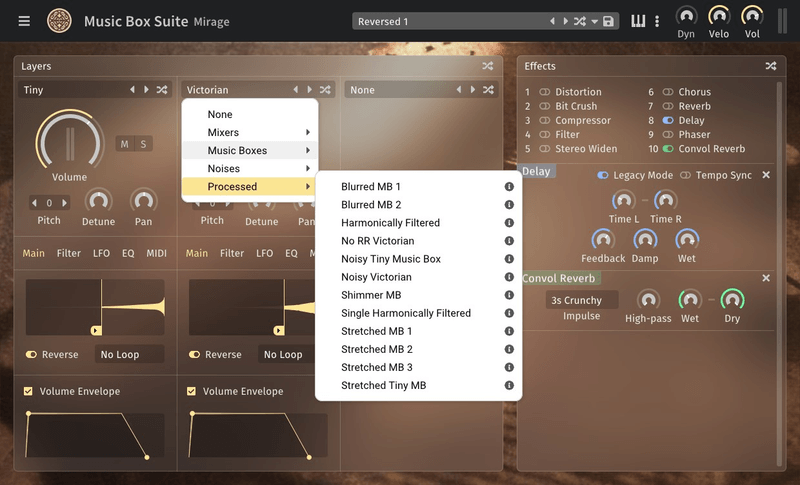Viewport: 800px width, 485px height.
Task: Enable the Chorus effect
Action: [x=668, y=92]
